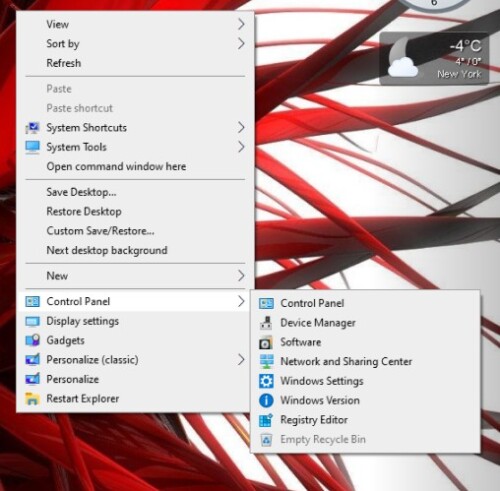Choose Open command window here
Screen dimensions: 500x491
135,166
